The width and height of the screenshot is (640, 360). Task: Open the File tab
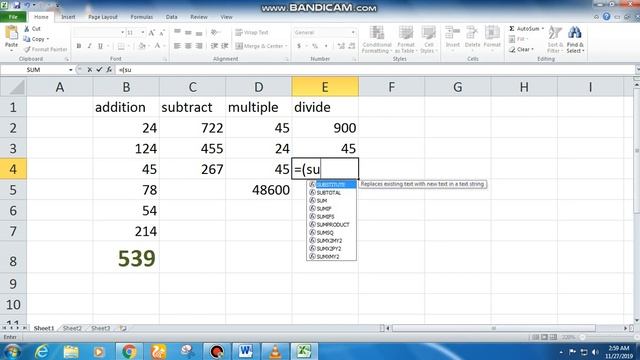[13, 17]
